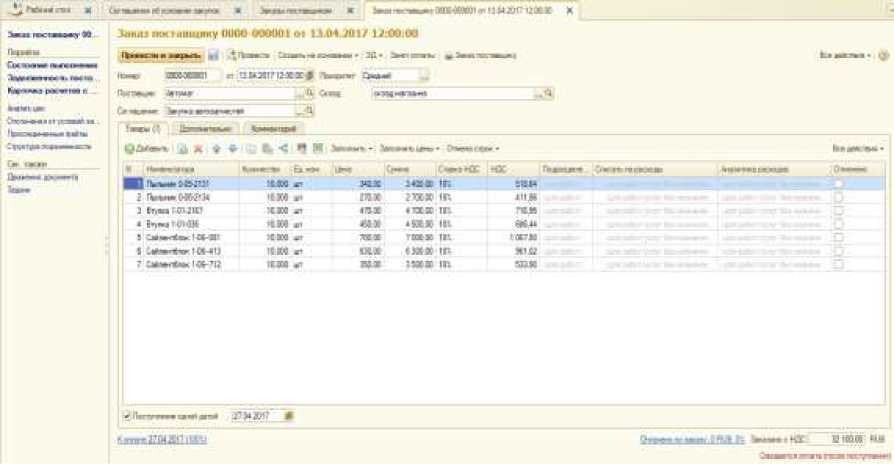Open Все действия menu of the goods table

858,149
